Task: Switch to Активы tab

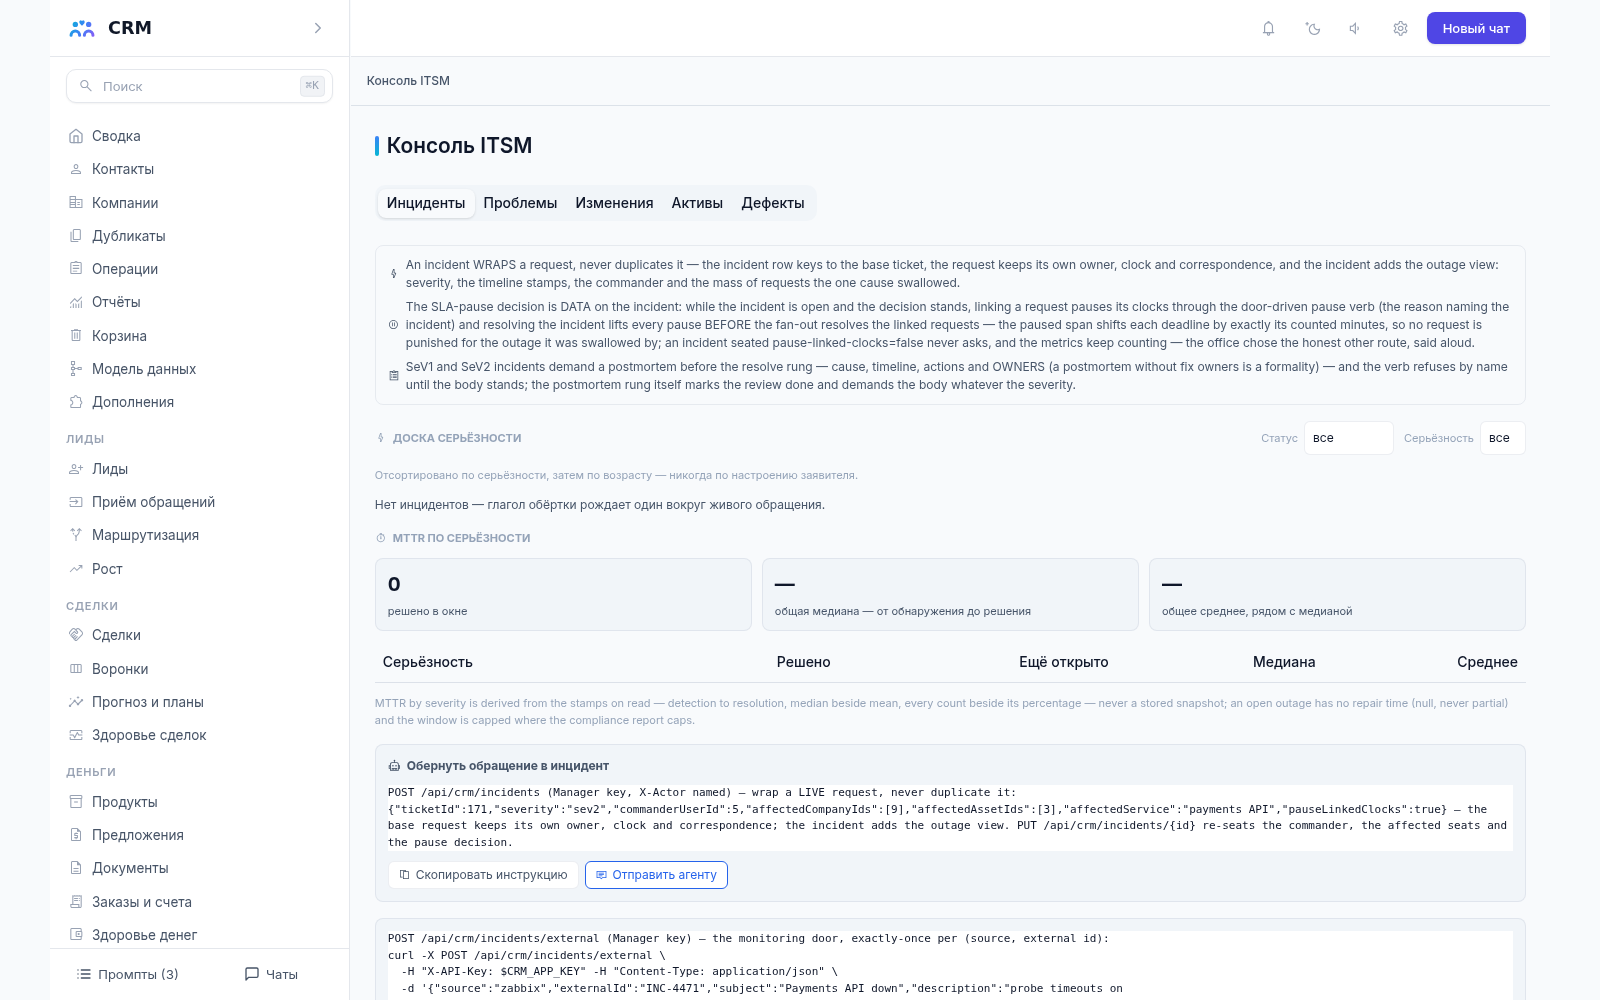Action: (x=697, y=203)
